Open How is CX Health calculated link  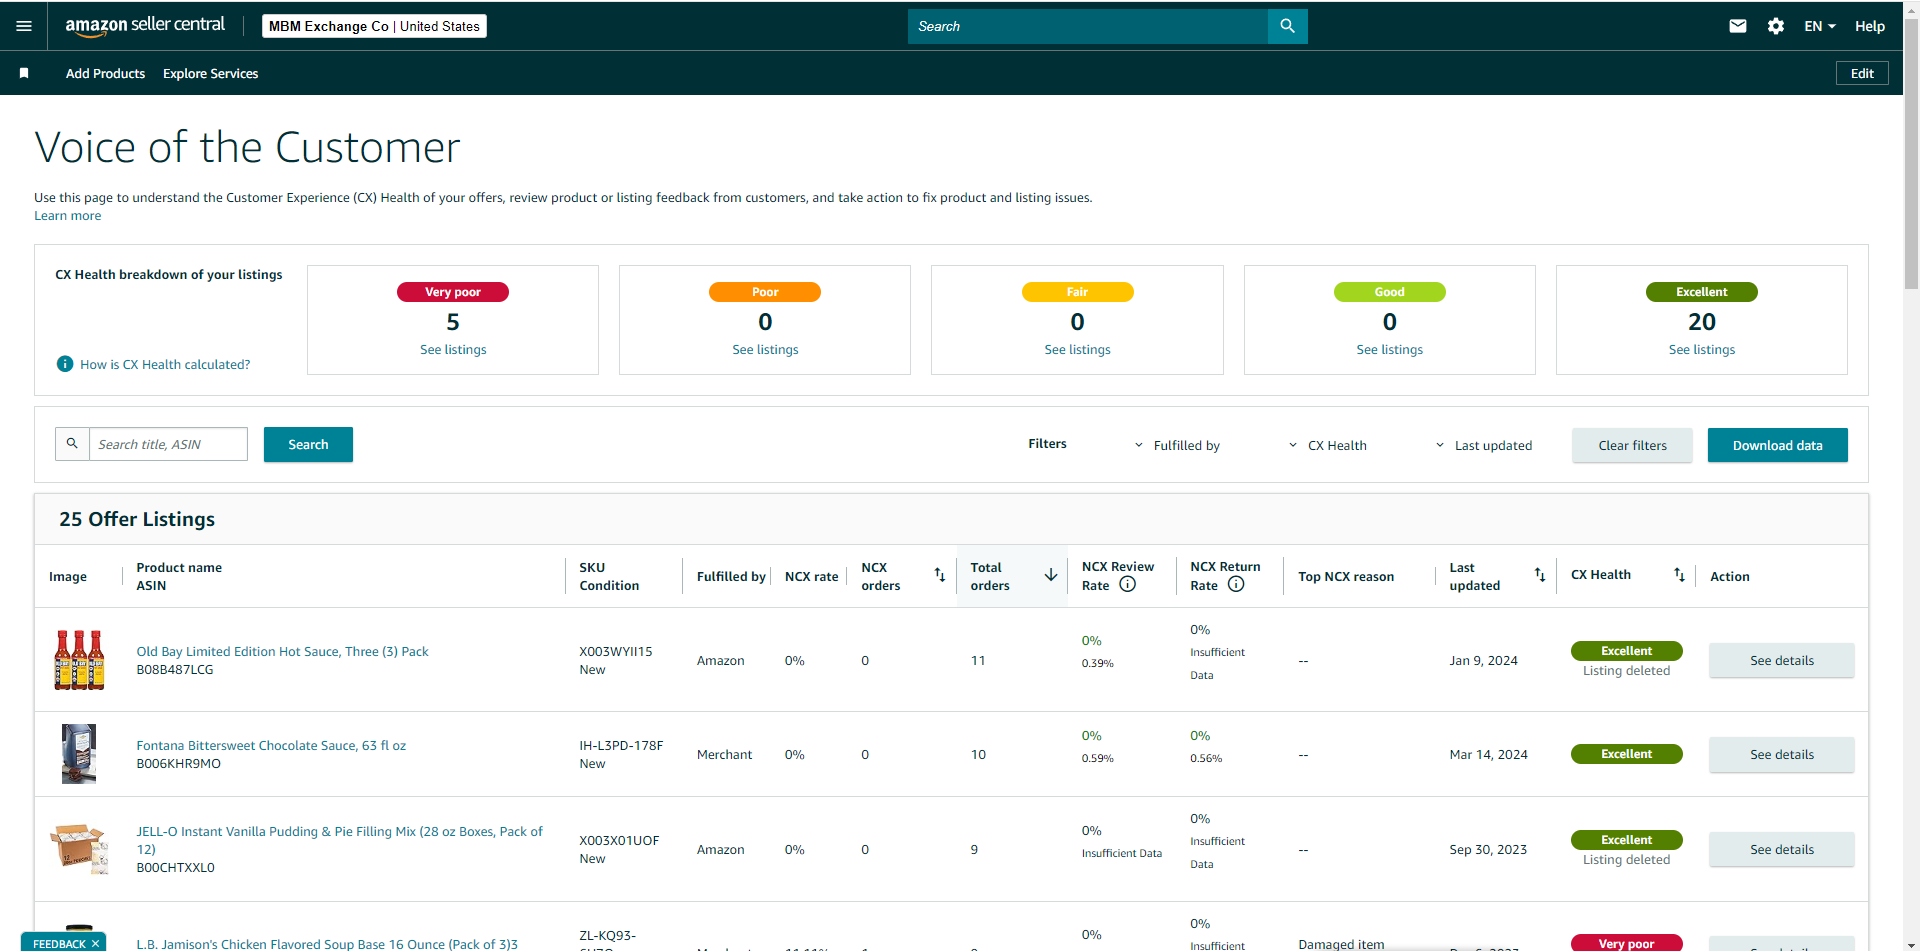(165, 364)
